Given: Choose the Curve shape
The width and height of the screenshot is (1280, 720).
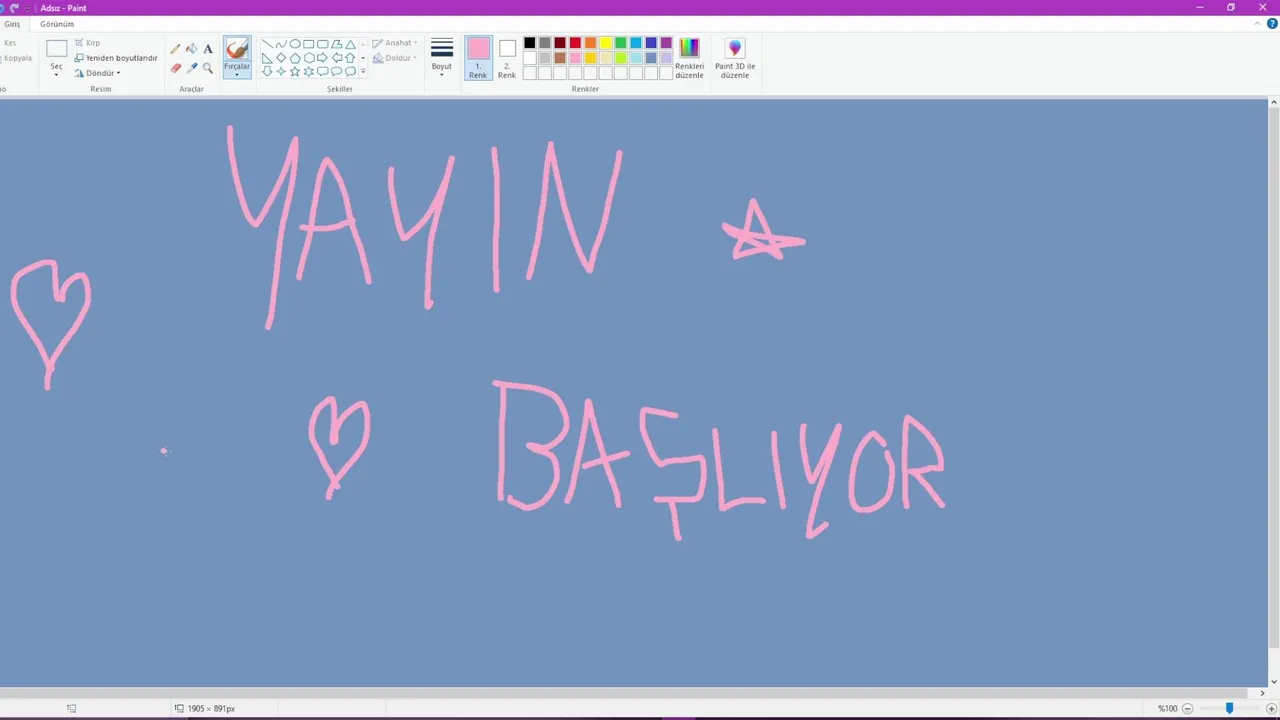Looking at the screenshot, I should tap(281, 44).
